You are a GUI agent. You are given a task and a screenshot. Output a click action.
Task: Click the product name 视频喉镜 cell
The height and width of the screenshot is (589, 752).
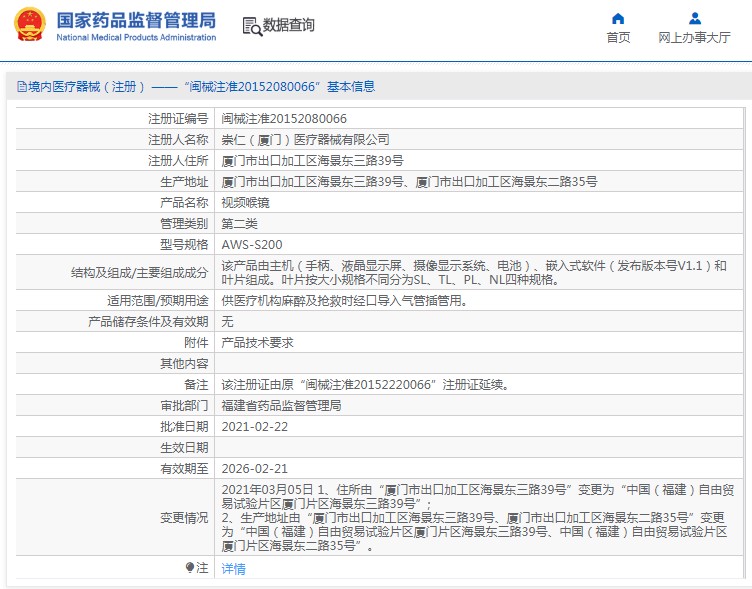[x=245, y=202]
